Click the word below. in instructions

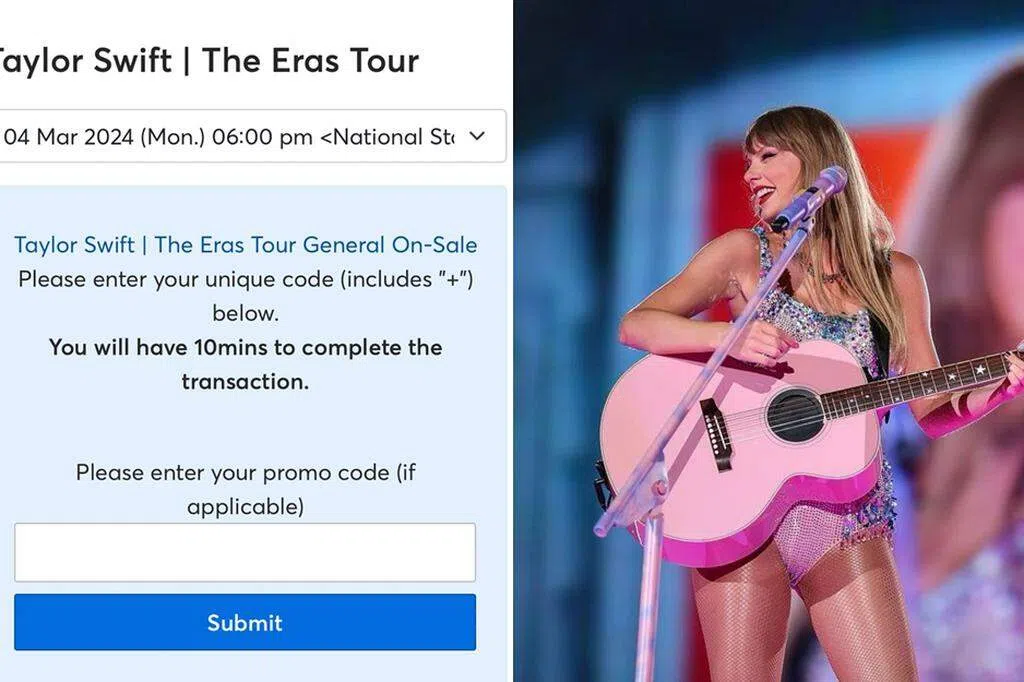246,313
